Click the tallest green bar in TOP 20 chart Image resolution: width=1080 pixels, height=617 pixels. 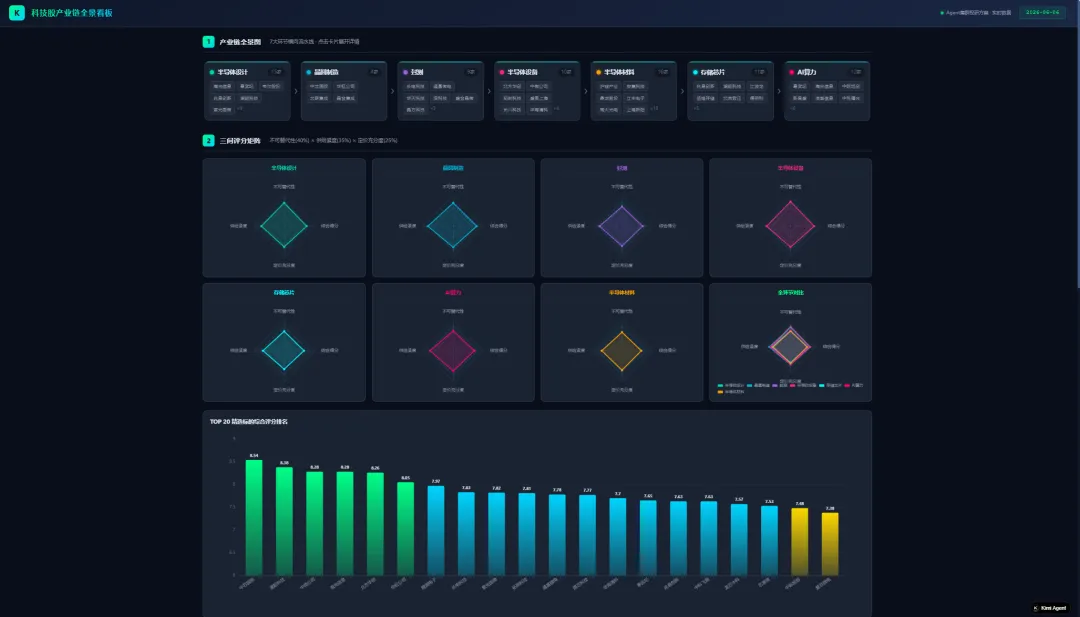[x=254, y=517]
